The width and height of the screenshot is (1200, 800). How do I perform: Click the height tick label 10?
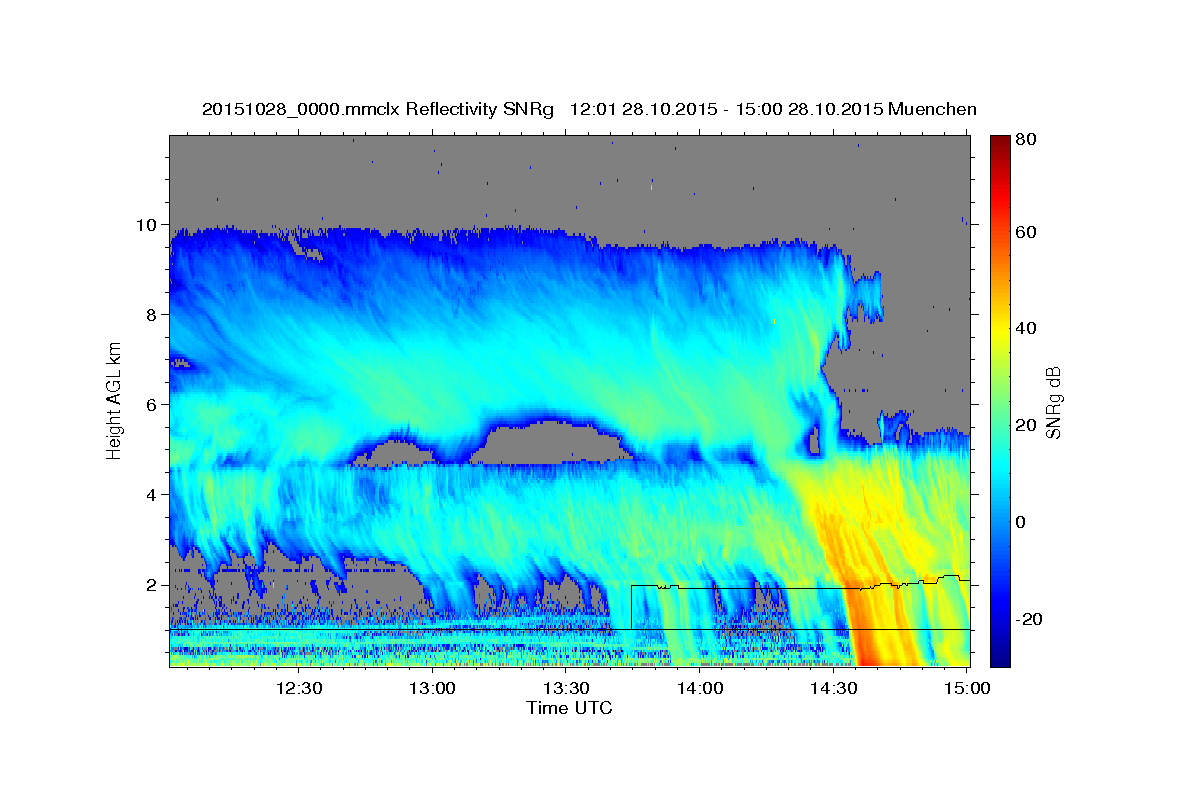click(x=148, y=224)
